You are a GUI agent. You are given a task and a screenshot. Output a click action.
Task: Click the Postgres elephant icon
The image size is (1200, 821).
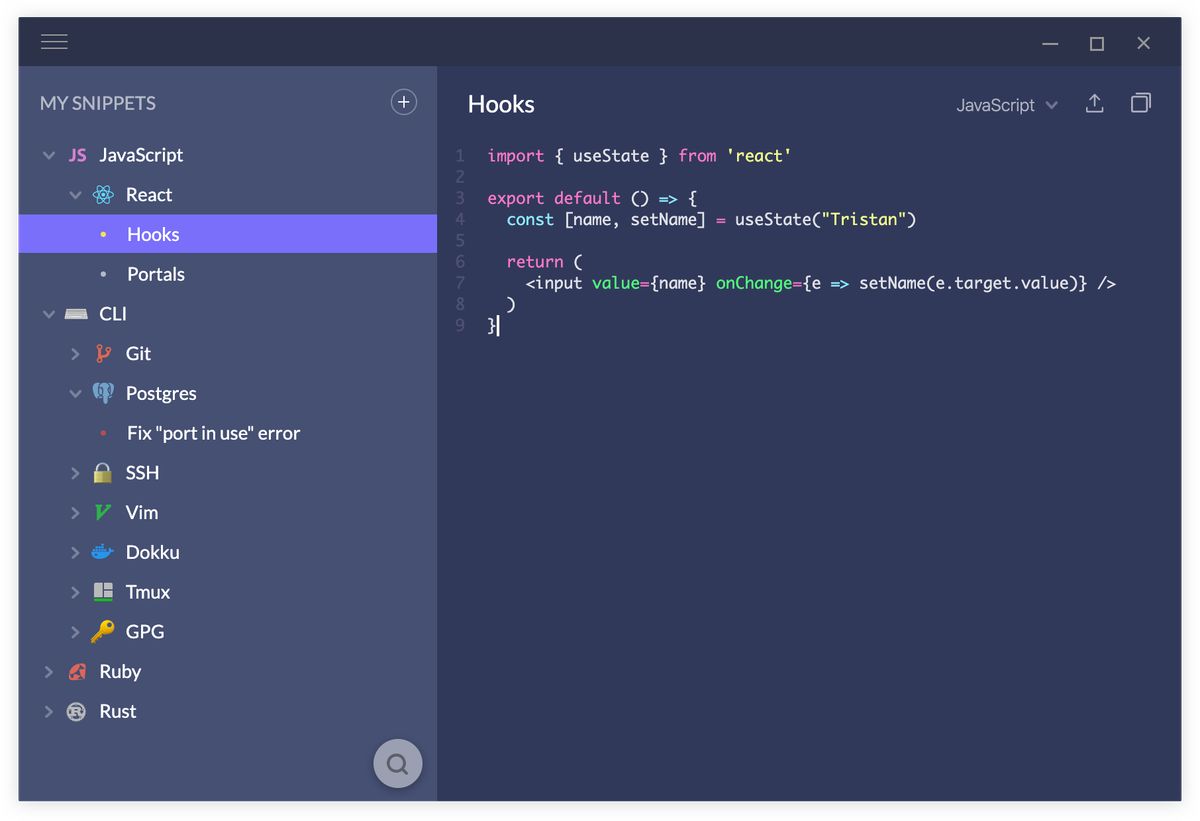click(104, 393)
